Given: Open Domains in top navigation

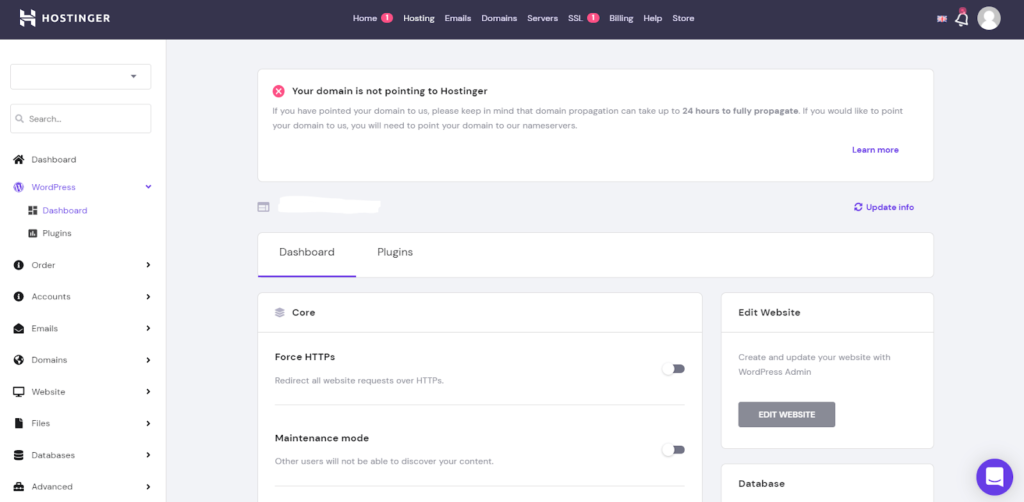Looking at the screenshot, I should point(499,18).
